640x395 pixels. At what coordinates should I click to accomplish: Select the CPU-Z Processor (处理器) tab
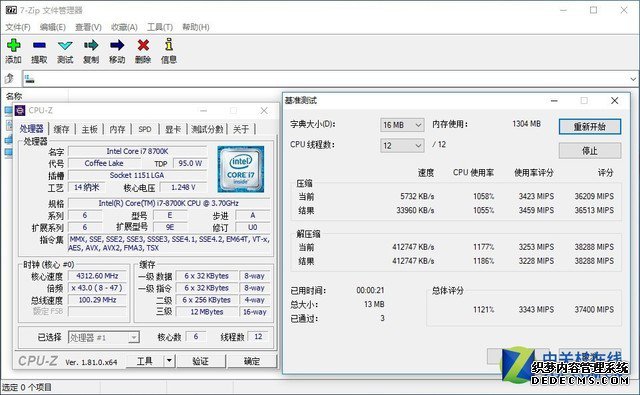pos(32,129)
